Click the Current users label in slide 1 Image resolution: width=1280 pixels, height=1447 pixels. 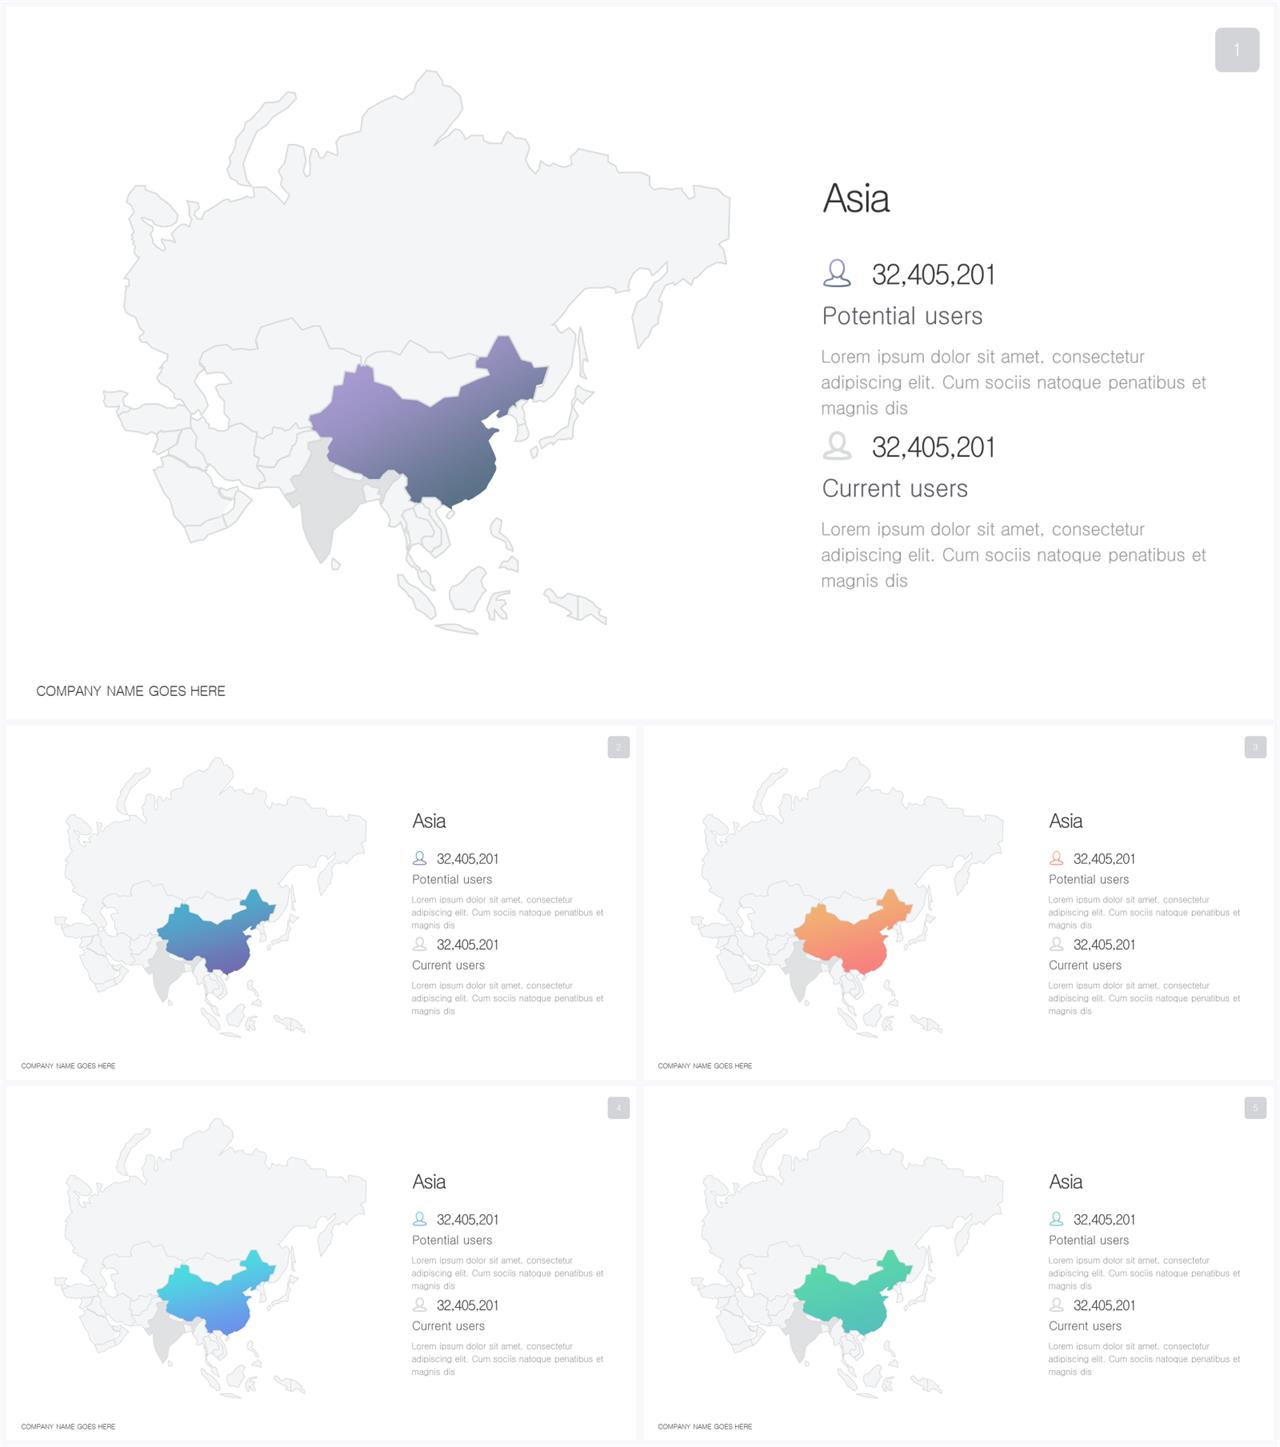[895, 489]
